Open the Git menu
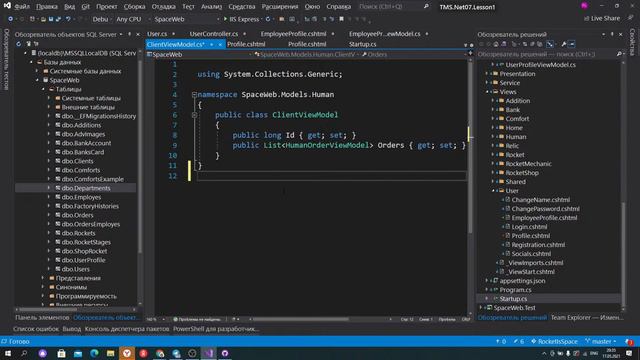Image resolution: width=640 pixels, height=360 pixels. (85, 7)
